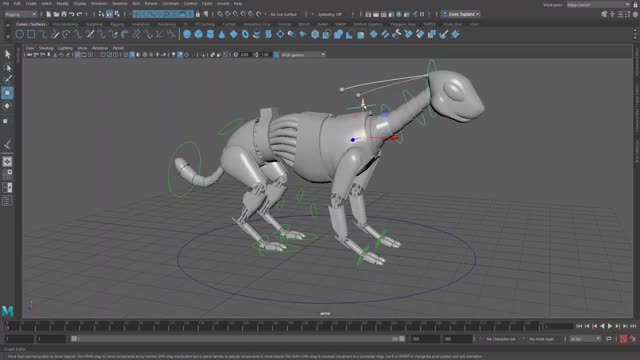The image size is (640, 360).
Task: Open the sRGB gamma view transform dropdown
Action: pos(303,55)
